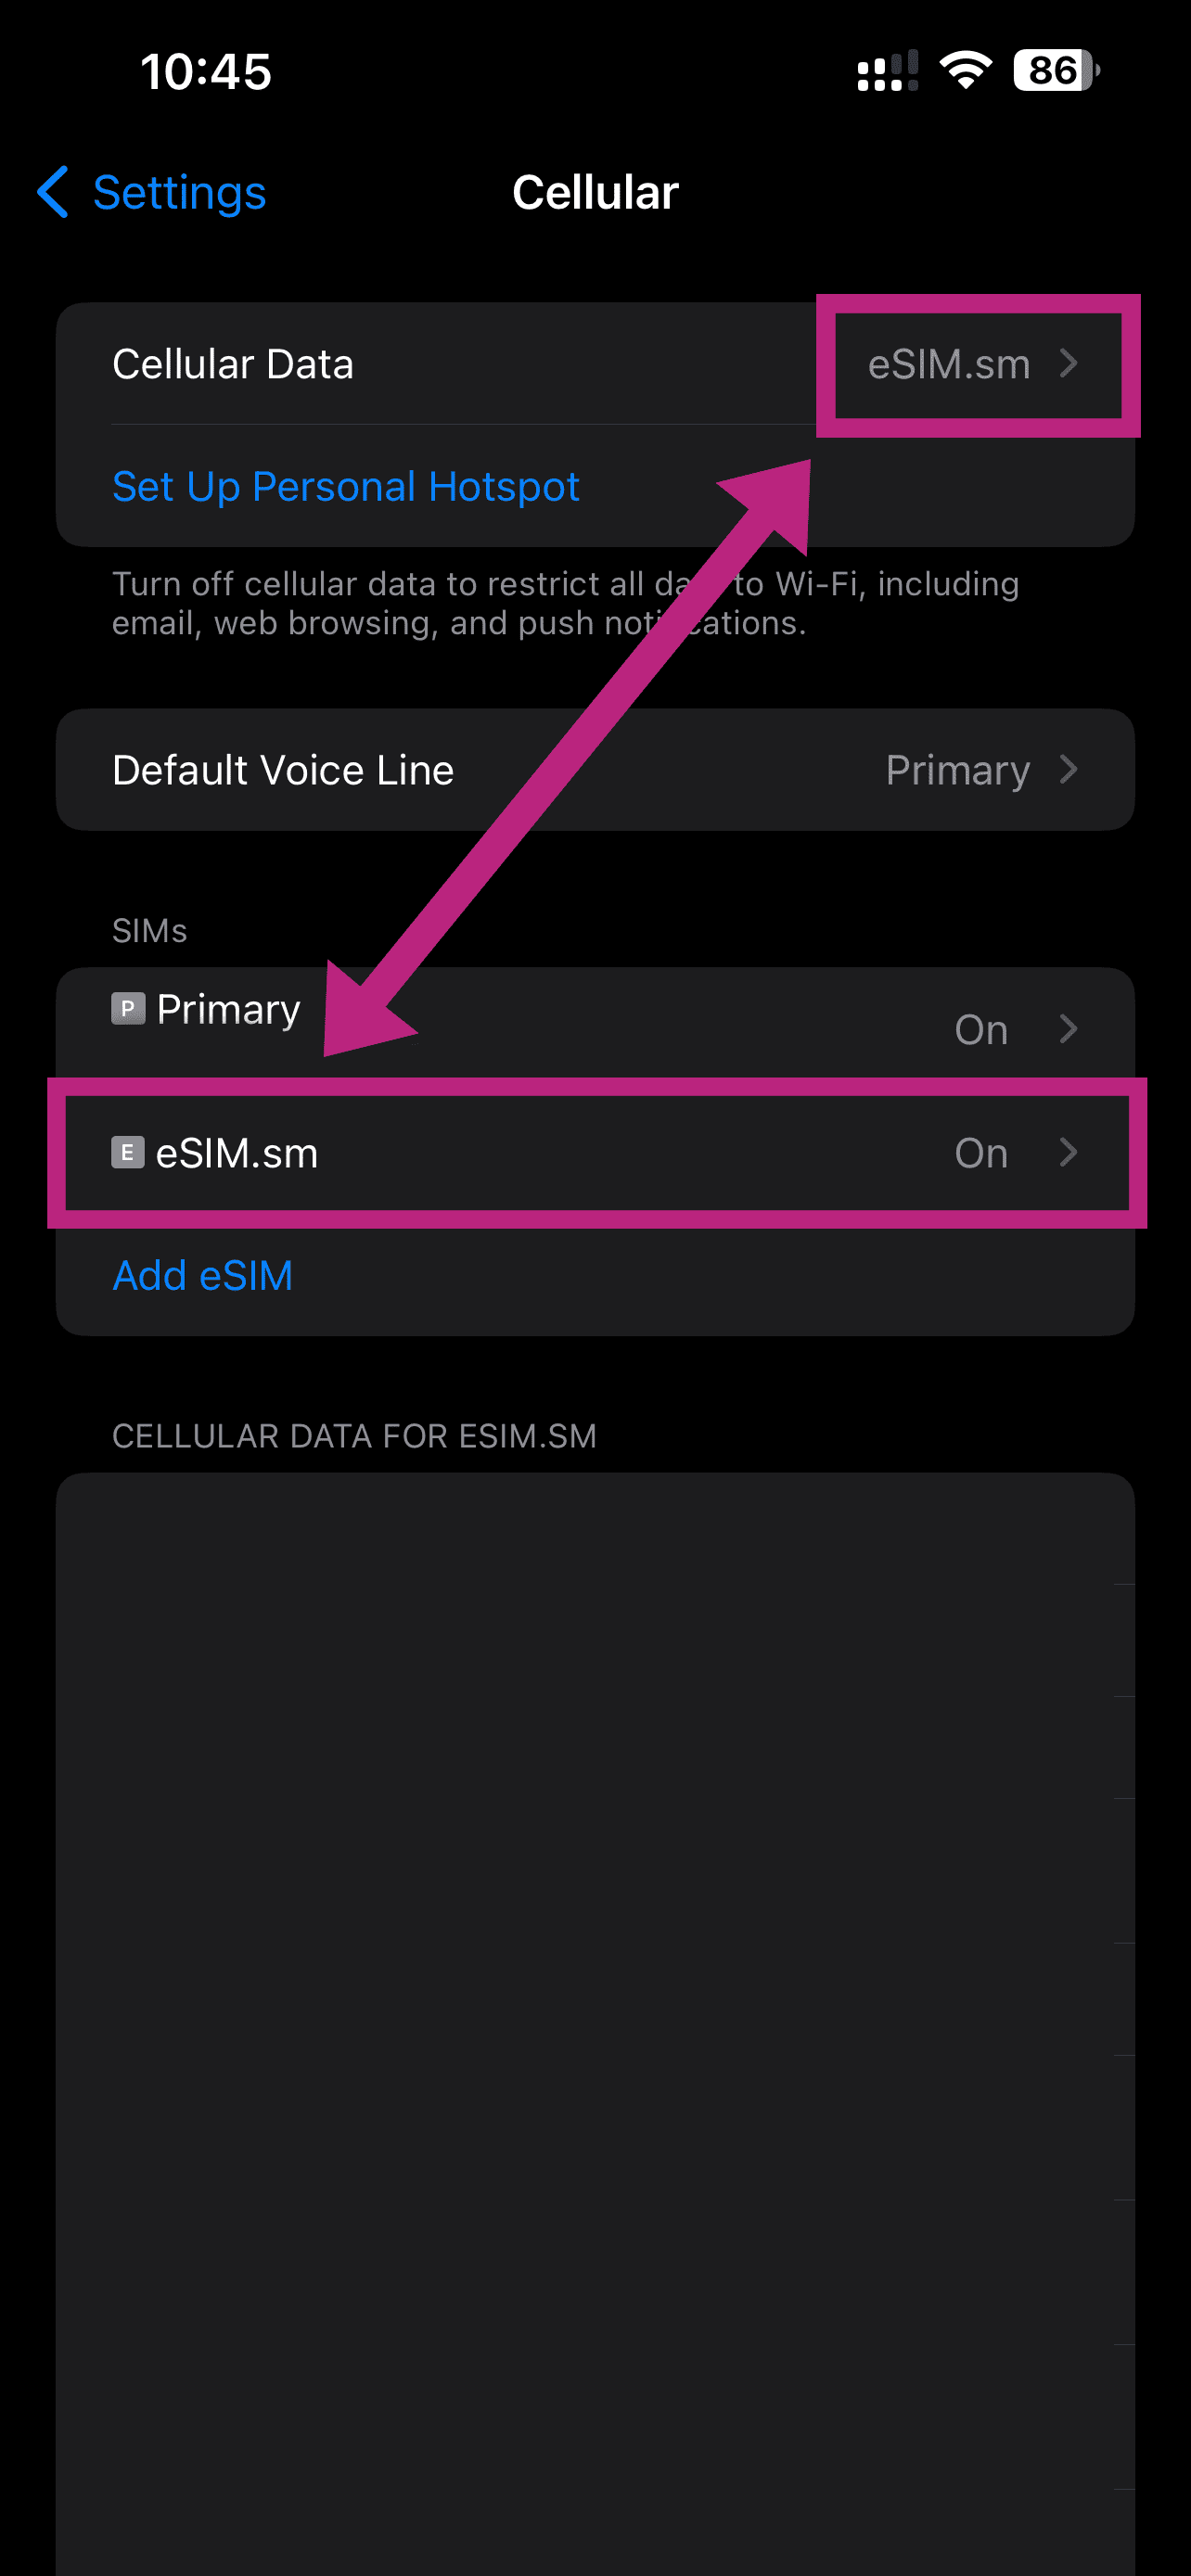
Task: Expand the Default Voice Line chevron
Action: (1068, 769)
